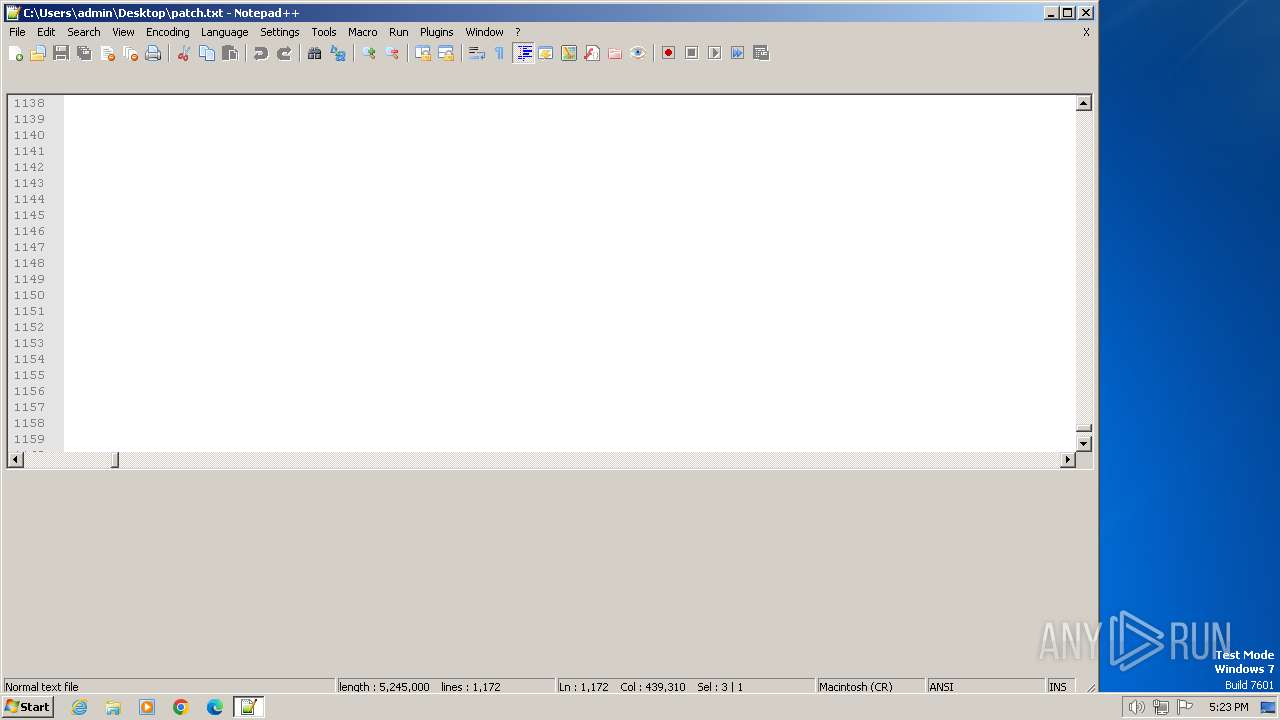1280x720 pixels.
Task: Toggle synchronize vertical scrolling
Action: click(423, 53)
